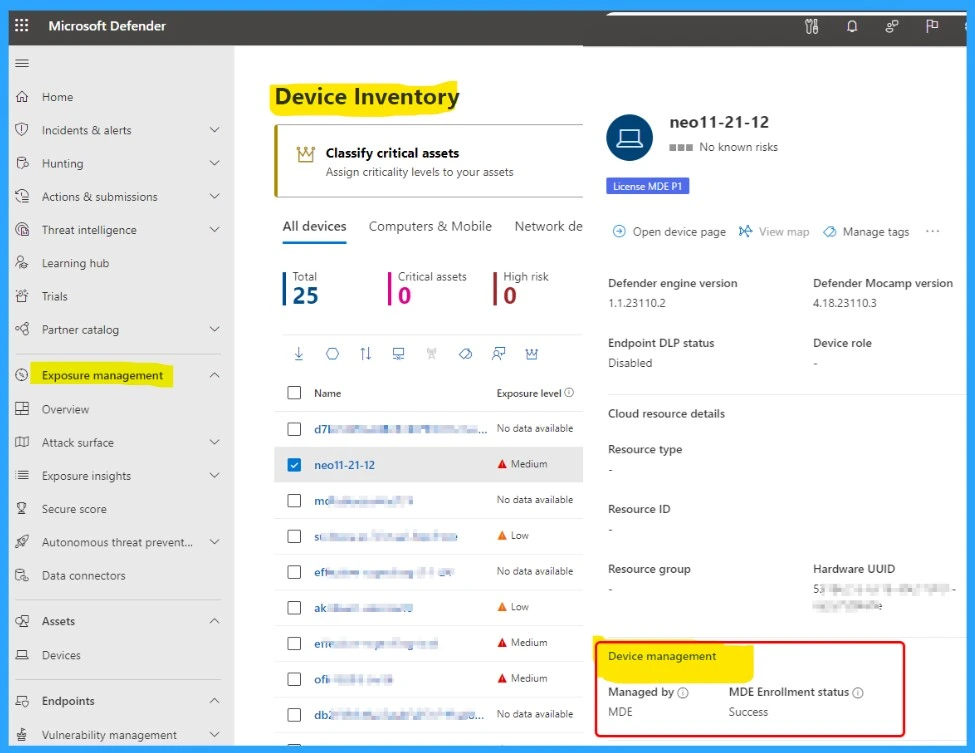Click the tag icon in device toolbar
Image resolution: width=975 pixels, height=753 pixels.
pyautogui.click(x=465, y=354)
